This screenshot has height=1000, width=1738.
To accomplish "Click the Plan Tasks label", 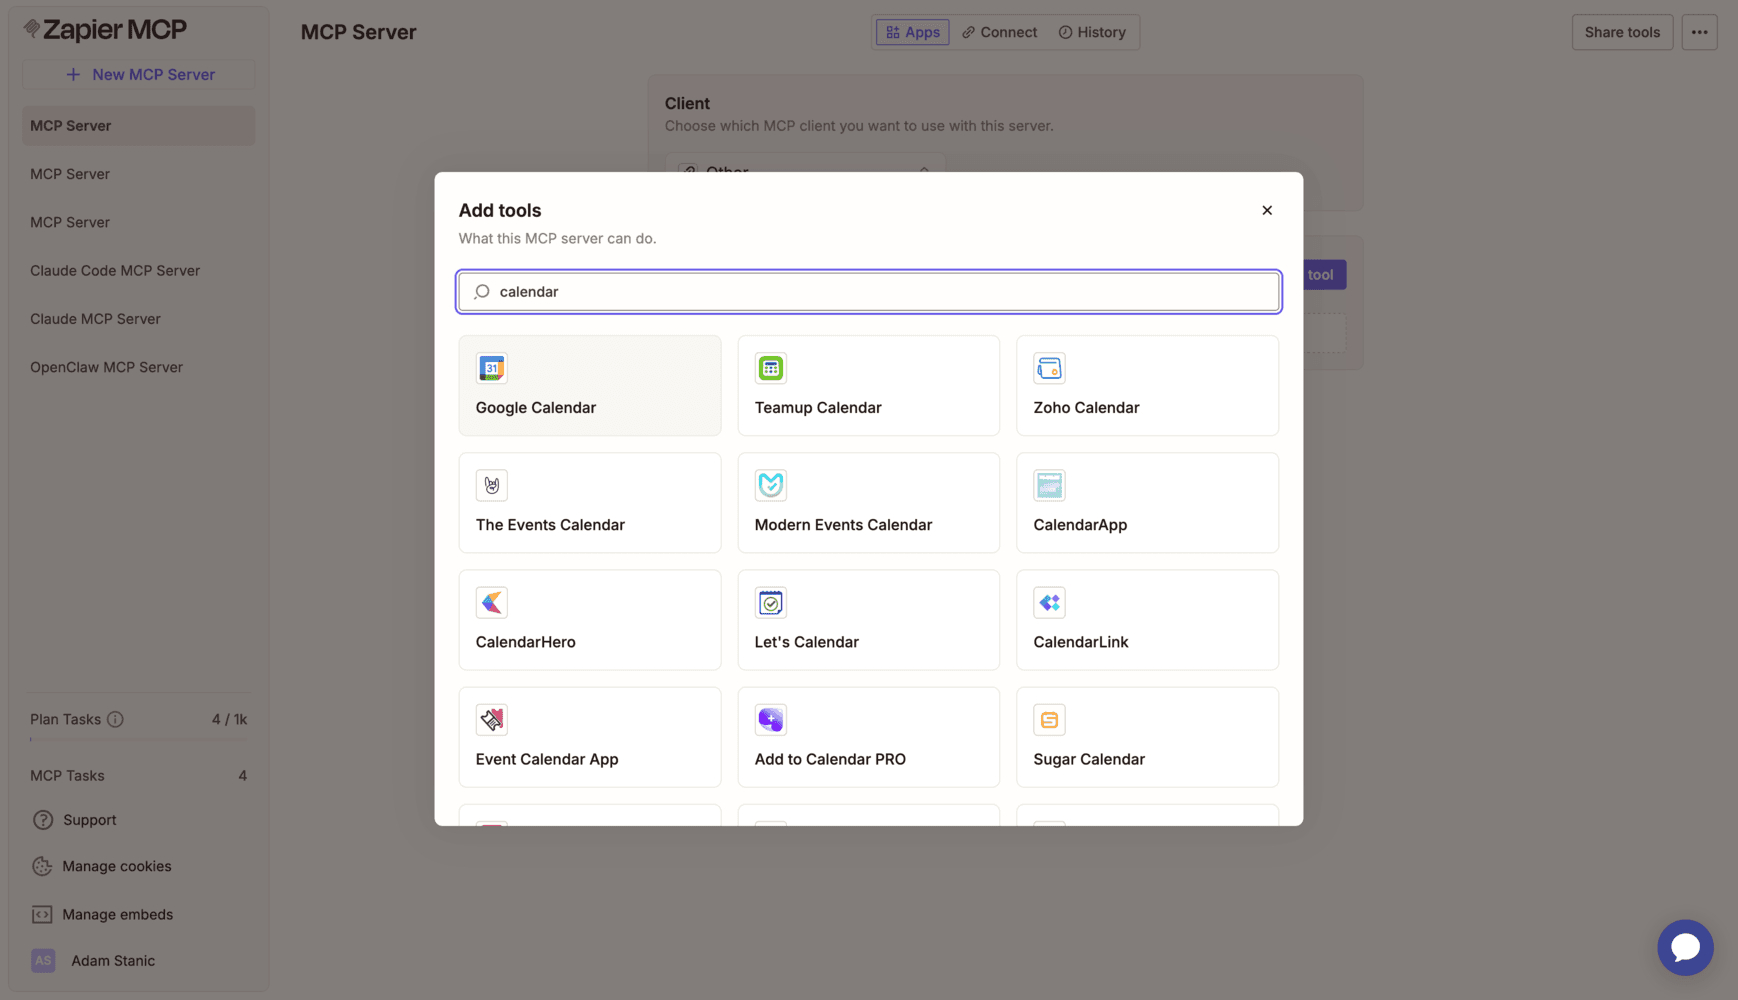I will (65, 719).
